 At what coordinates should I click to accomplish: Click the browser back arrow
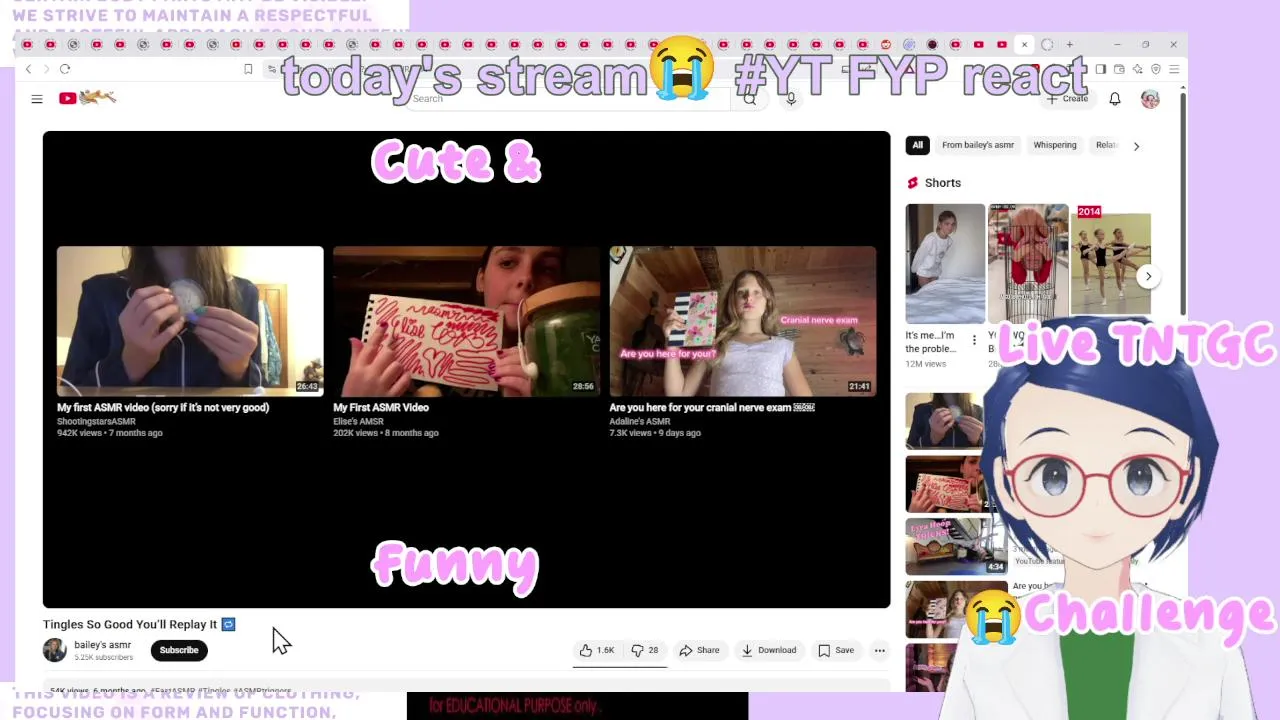pyautogui.click(x=28, y=69)
